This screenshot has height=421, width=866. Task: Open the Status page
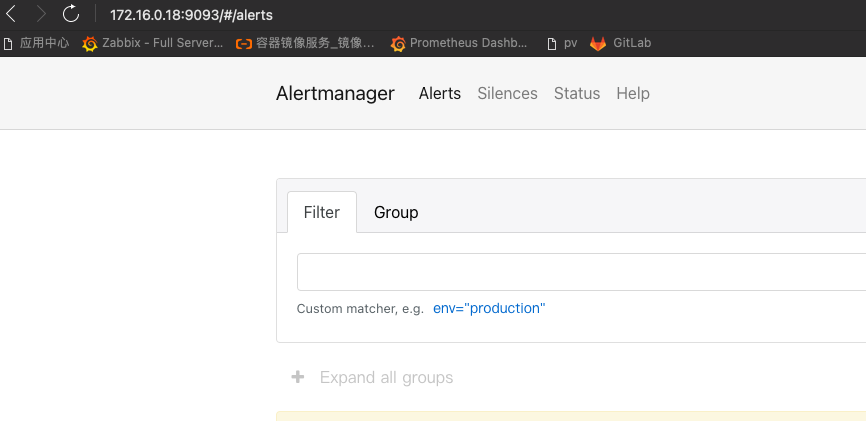tap(577, 93)
